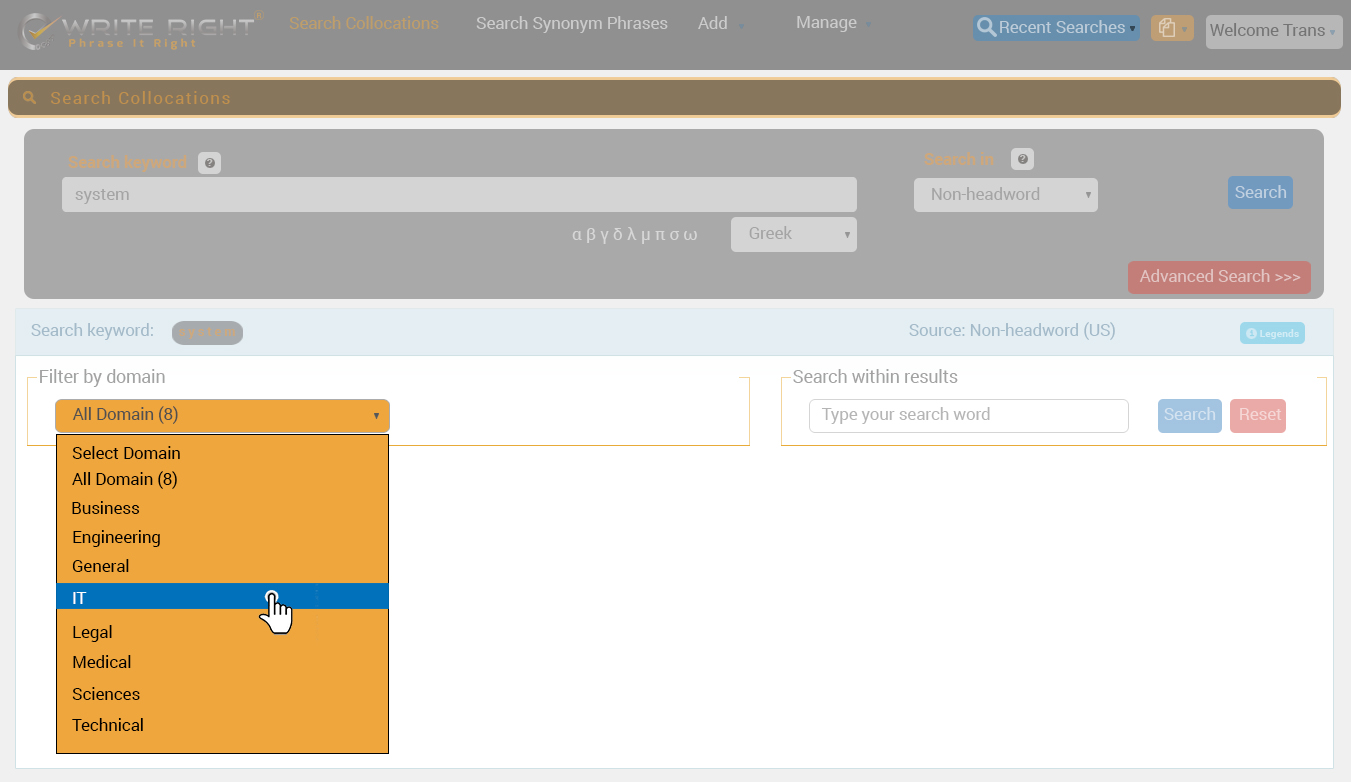Expand the Non-headword Search in dropdown
Image resolution: width=1351 pixels, height=782 pixels.
(1005, 195)
